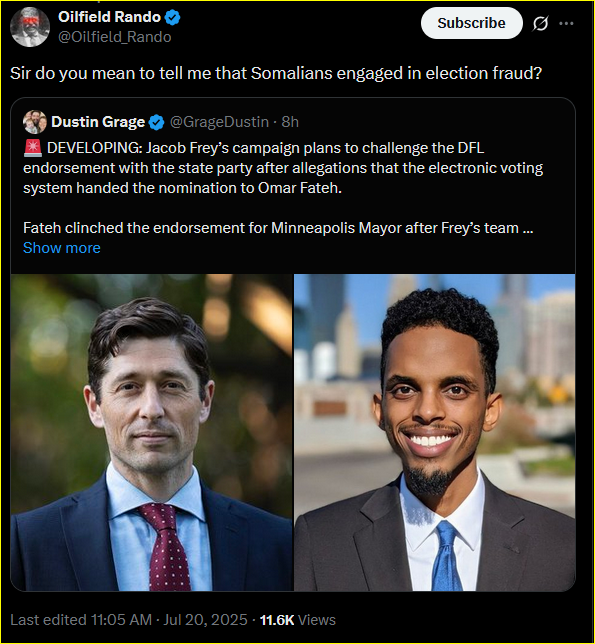
Task: Click the Last edited 11:05 AM timestamp
Action: pyautogui.click(x=81, y=619)
